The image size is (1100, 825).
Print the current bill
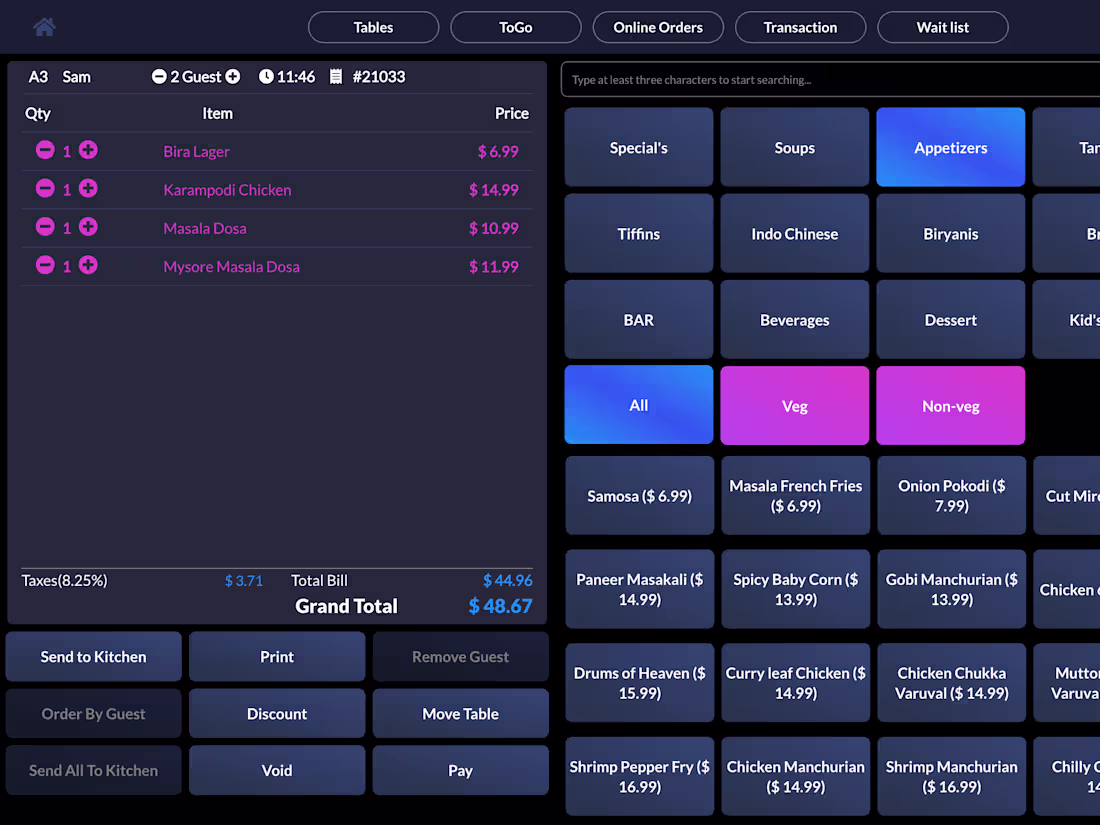click(x=277, y=657)
